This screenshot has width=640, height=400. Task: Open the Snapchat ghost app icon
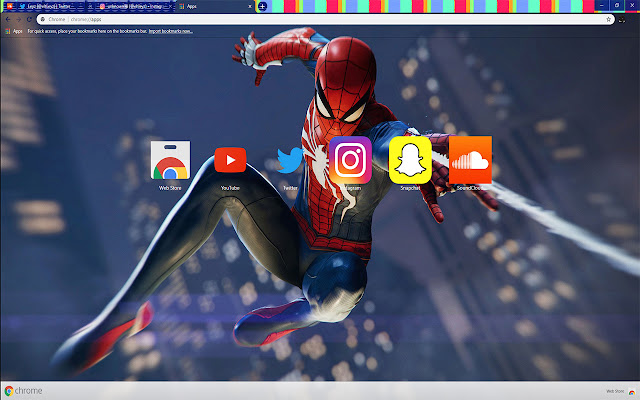[410, 160]
